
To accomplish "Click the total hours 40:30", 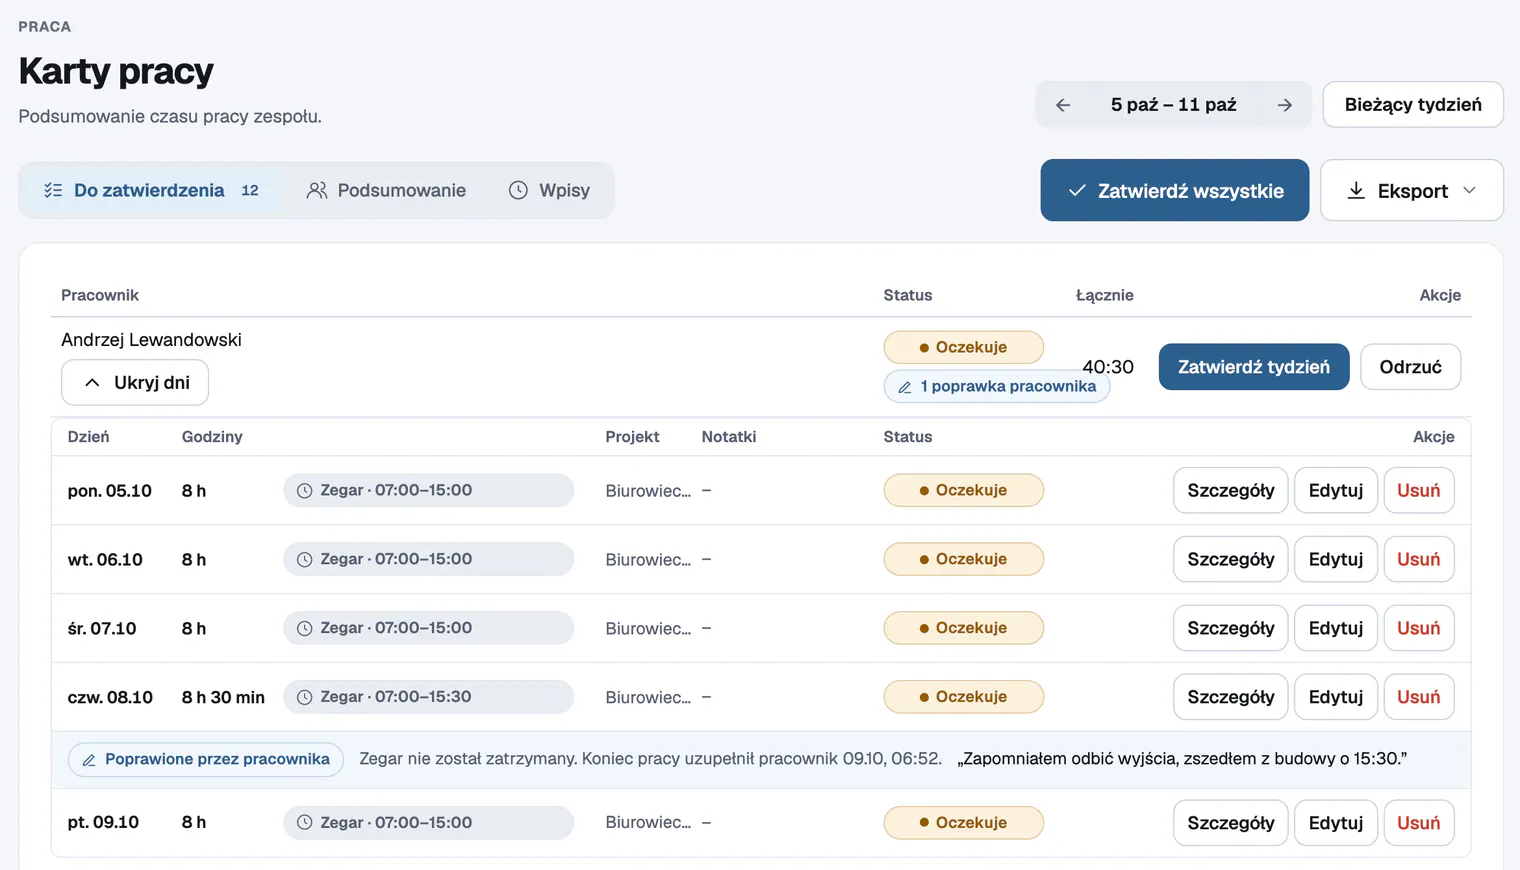I will (x=1108, y=367).
